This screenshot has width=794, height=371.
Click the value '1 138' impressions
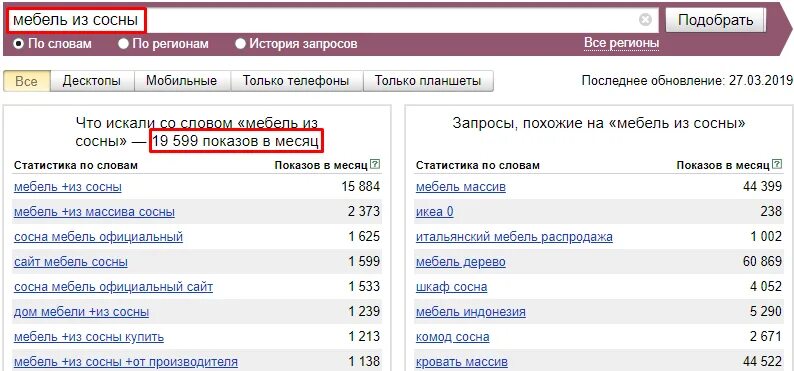(x=364, y=362)
